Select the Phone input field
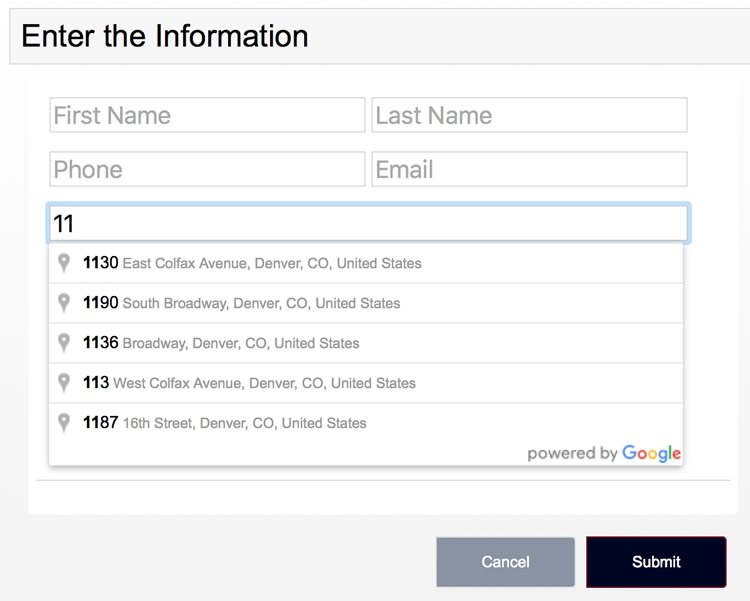Viewport: 750px width, 601px height. [207, 169]
